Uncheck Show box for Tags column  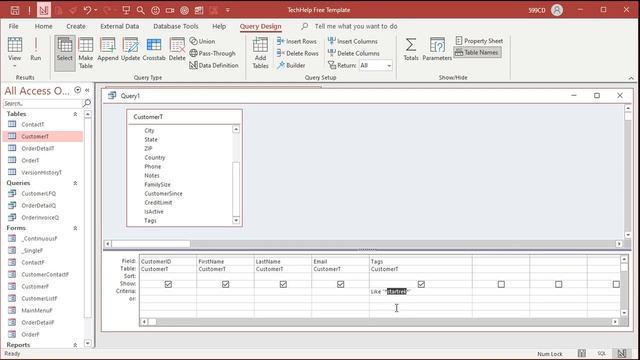click(x=421, y=284)
